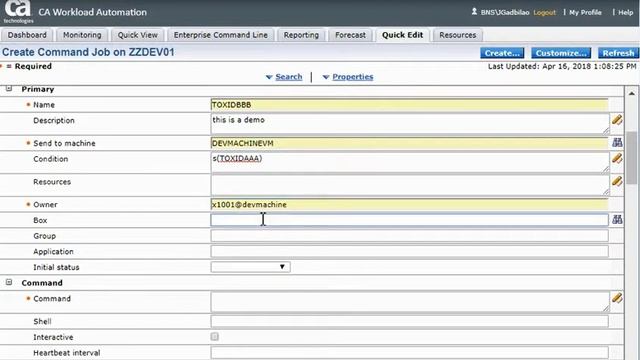Open the Resources tab
Image resolution: width=640 pixels, height=360 pixels.
pos(458,35)
